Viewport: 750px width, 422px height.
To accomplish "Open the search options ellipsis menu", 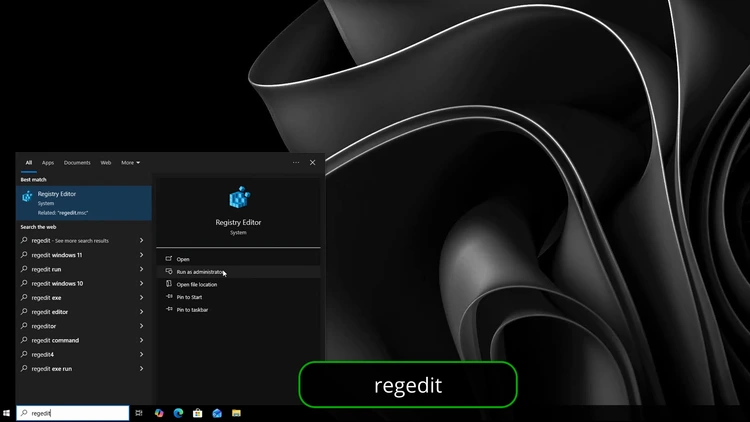I will pos(296,163).
